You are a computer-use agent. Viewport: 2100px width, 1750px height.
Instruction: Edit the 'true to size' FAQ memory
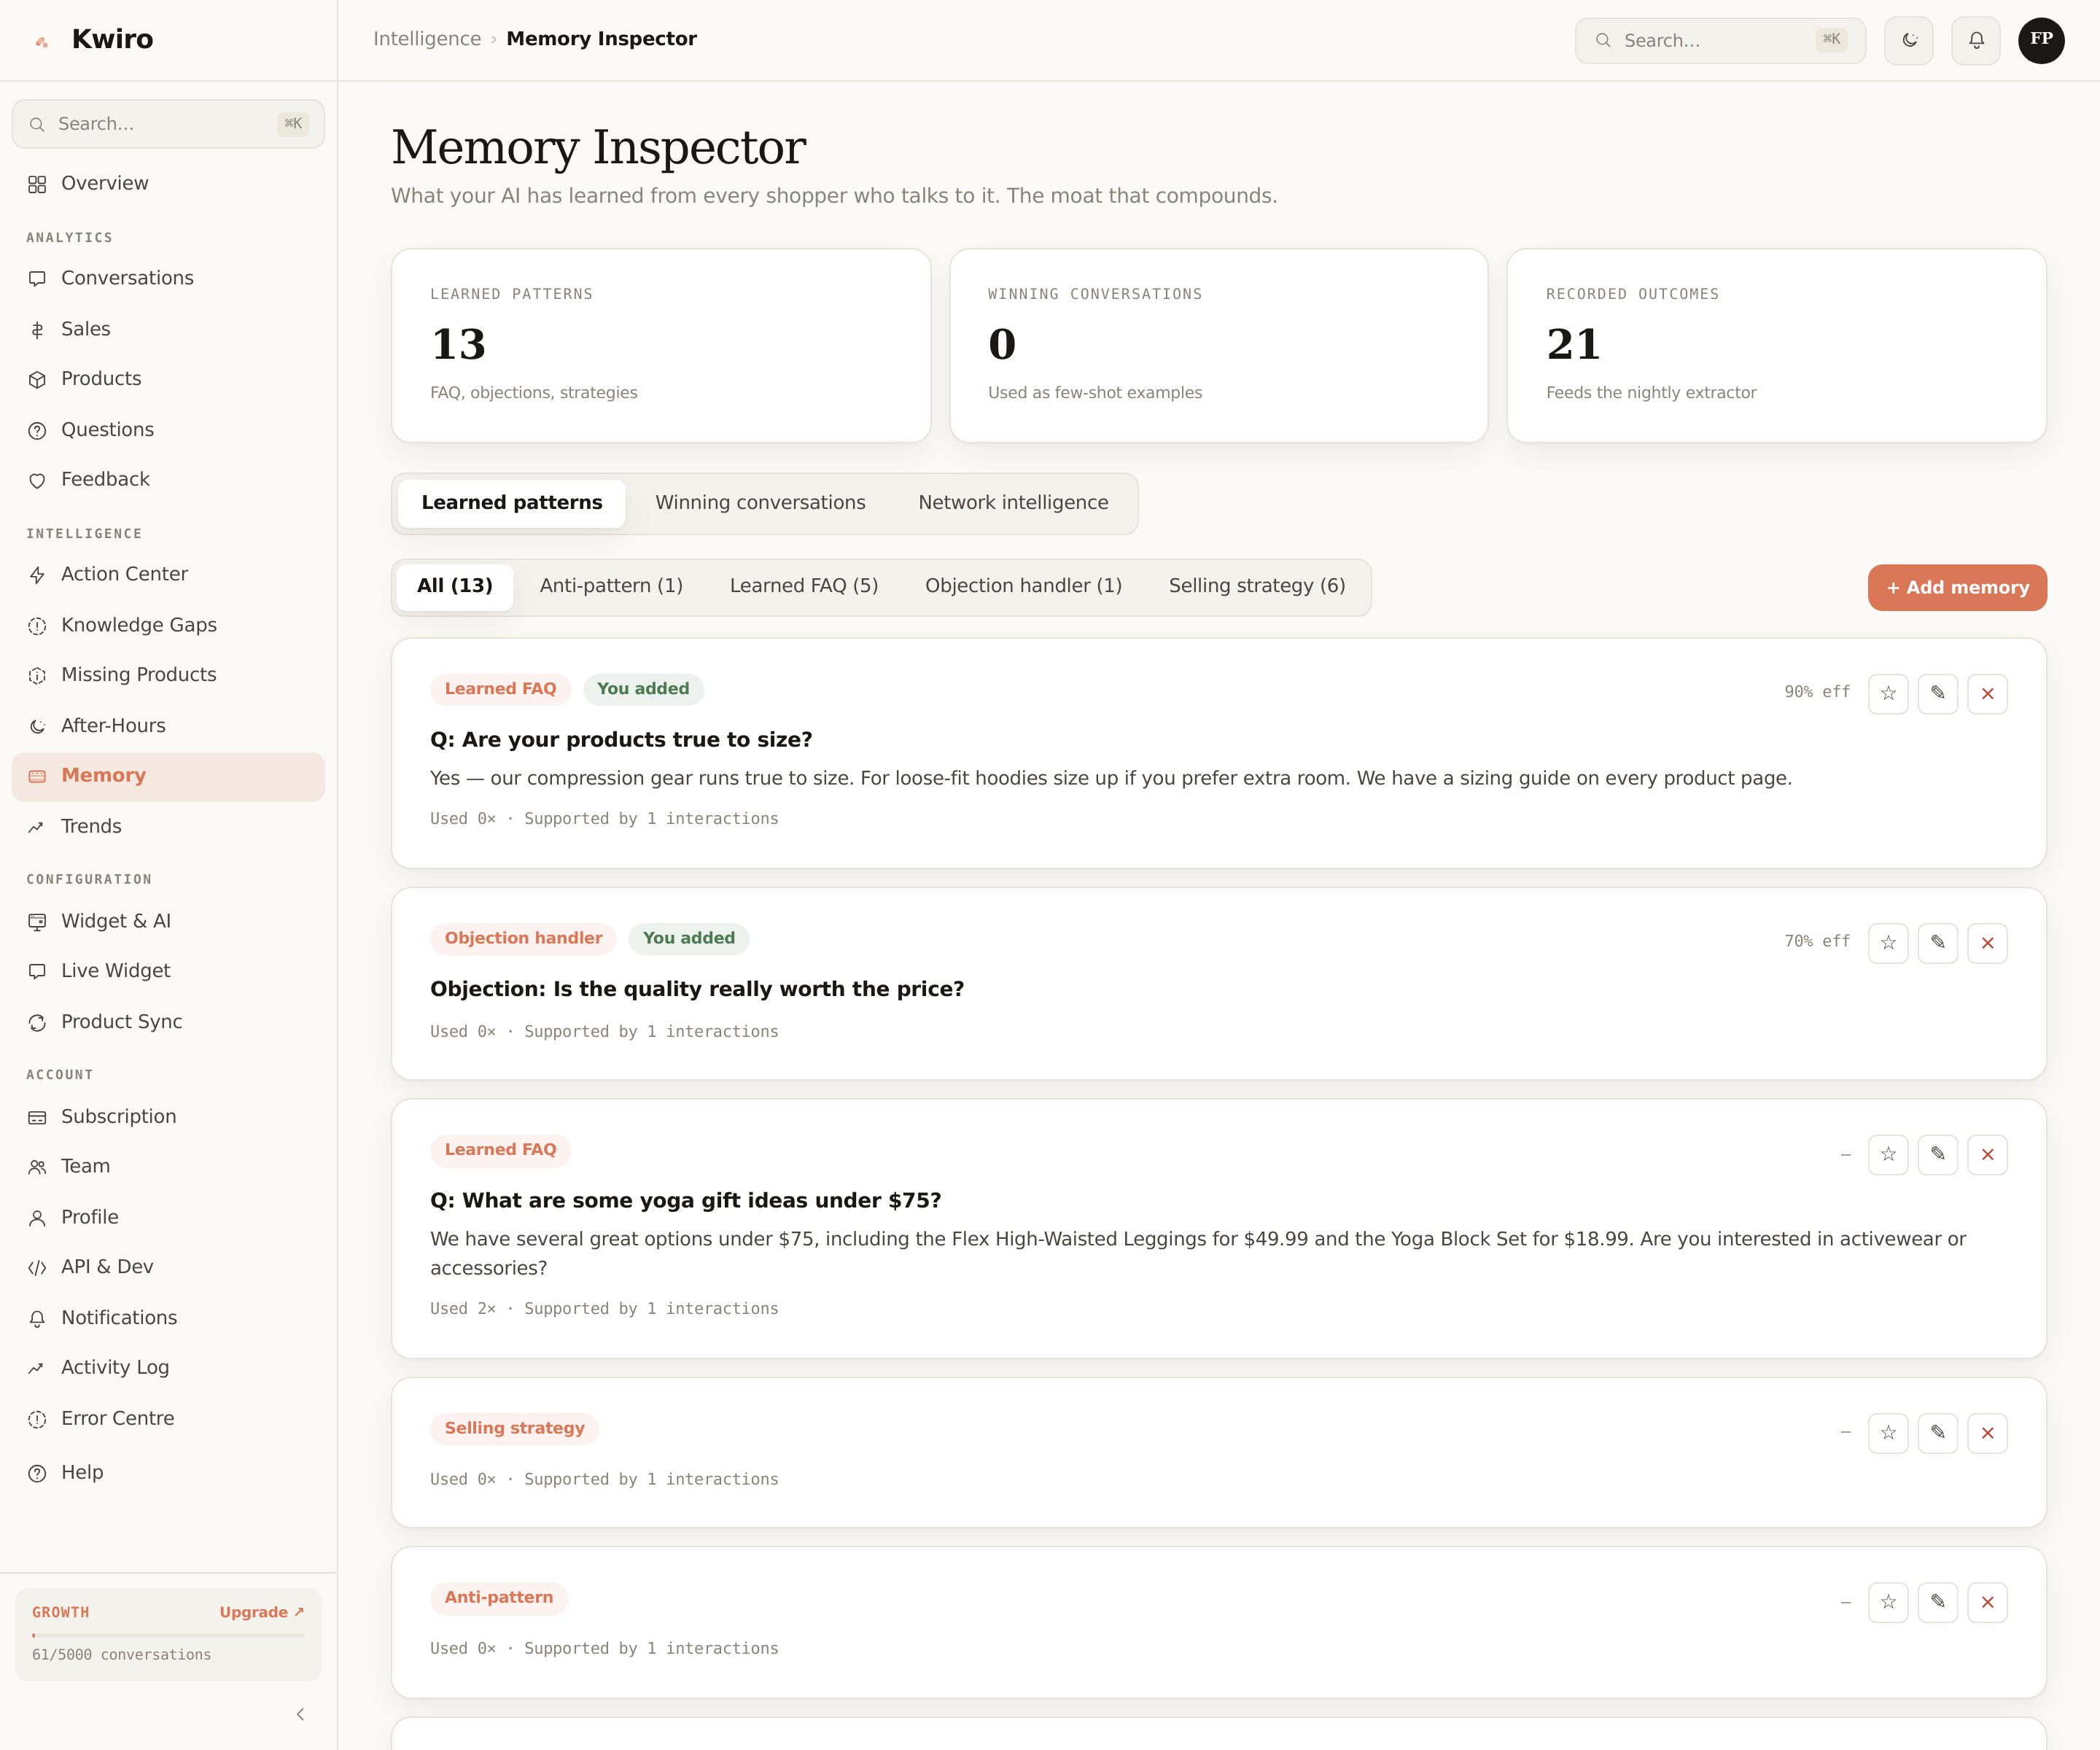pos(1938,693)
